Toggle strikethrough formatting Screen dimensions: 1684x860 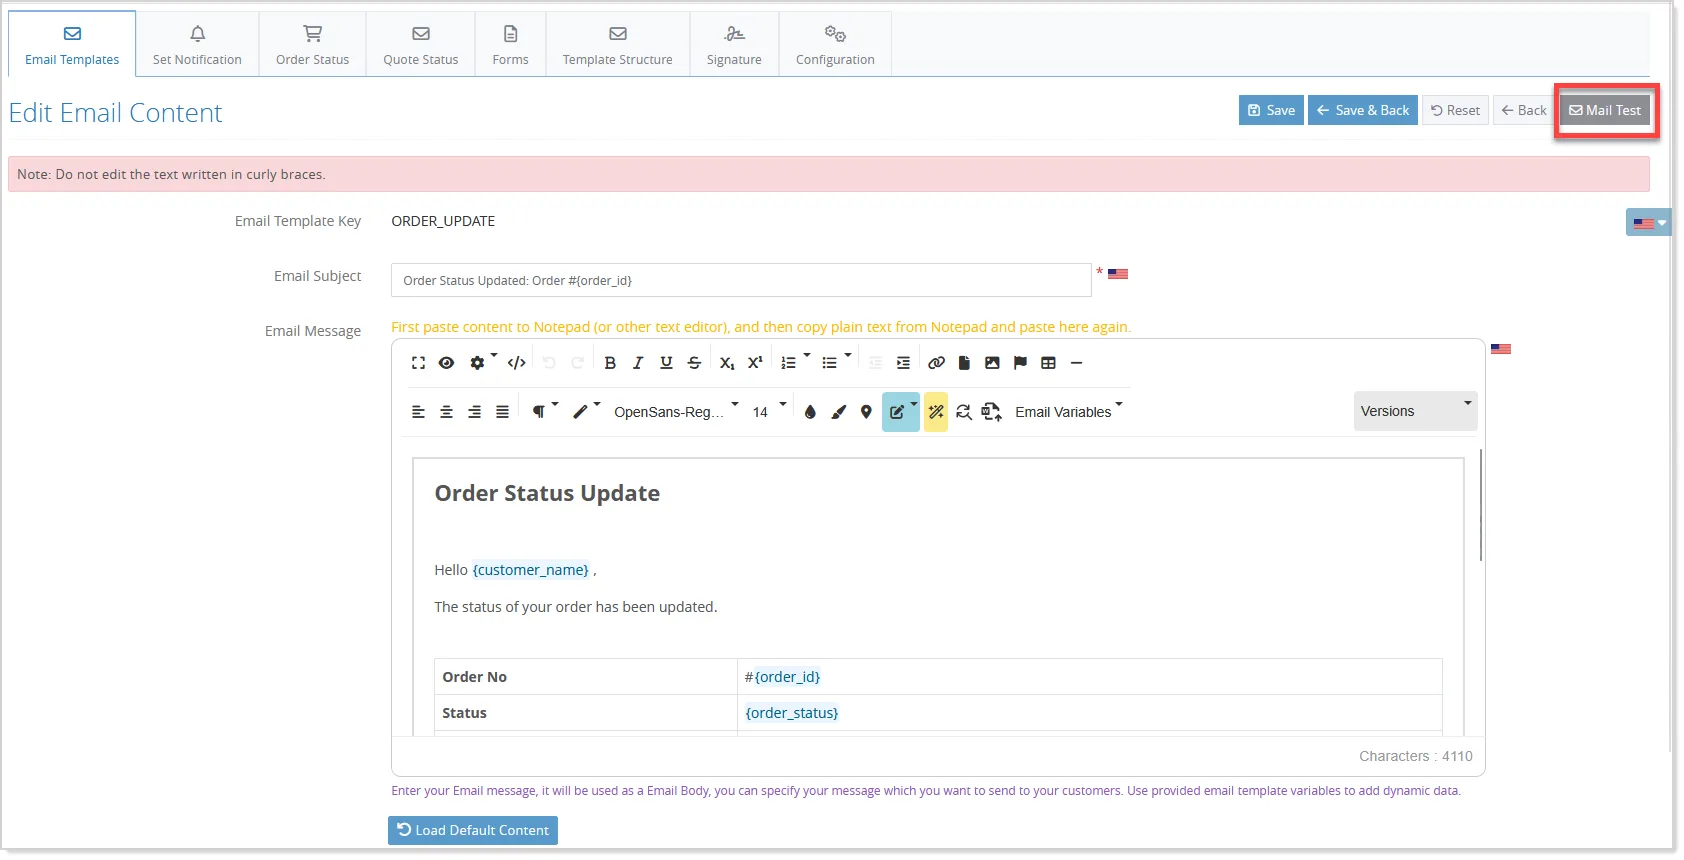694,363
